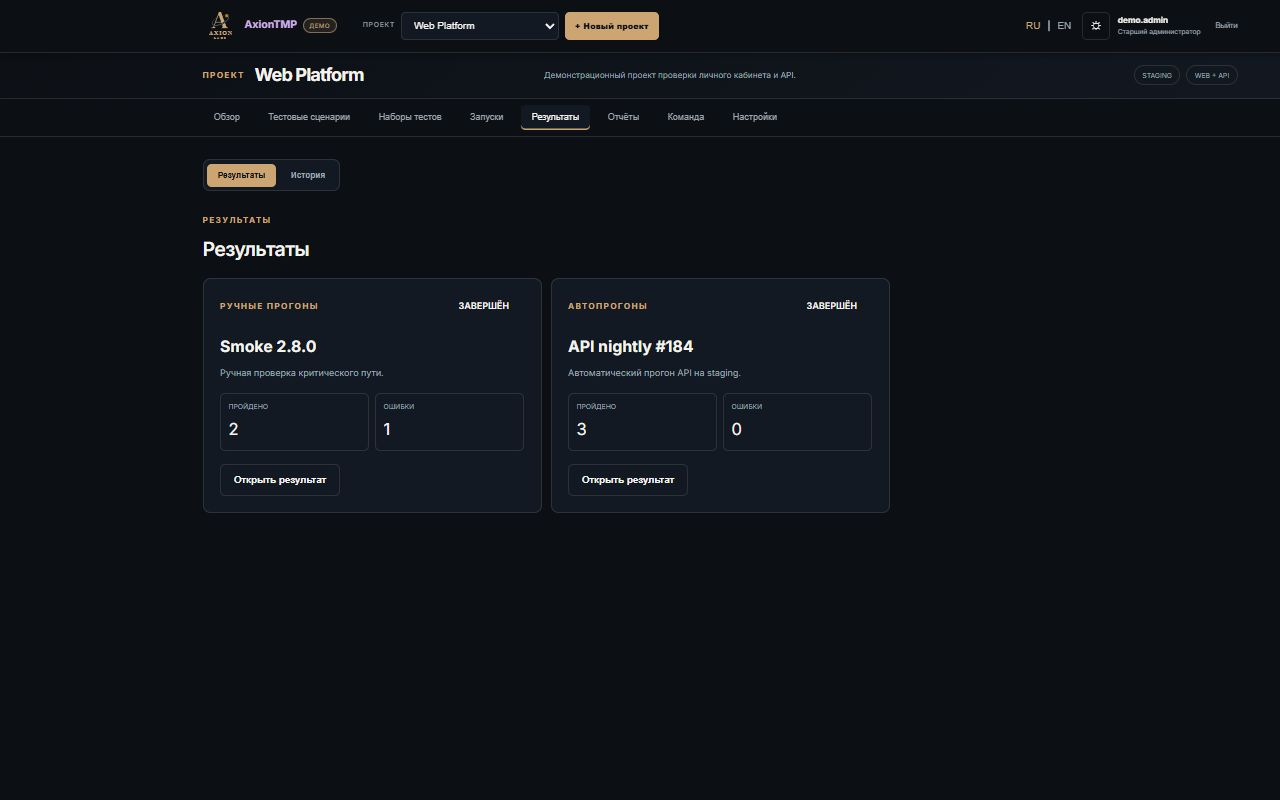Click the Ручная проверка критического пути description
This screenshot has height=800, width=1280.
click(x=302, y=373)
